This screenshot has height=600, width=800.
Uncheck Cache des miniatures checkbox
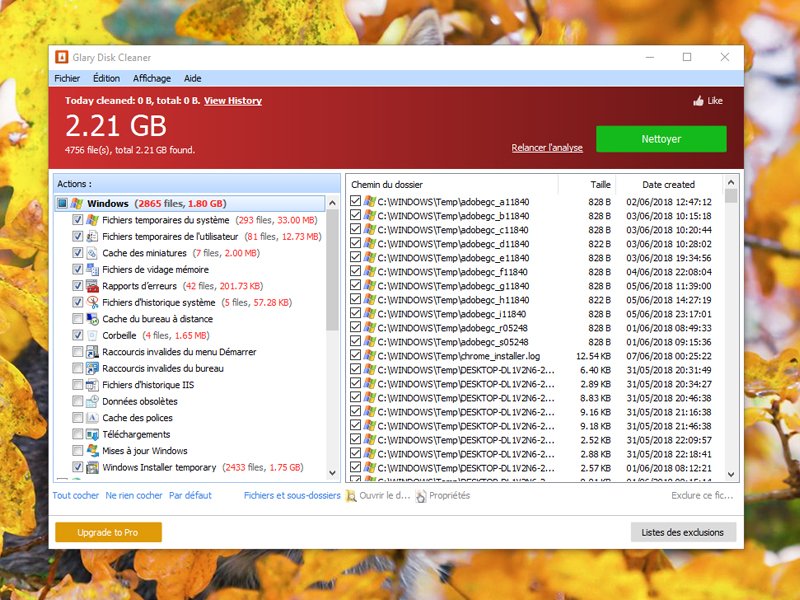click(78, 253)
